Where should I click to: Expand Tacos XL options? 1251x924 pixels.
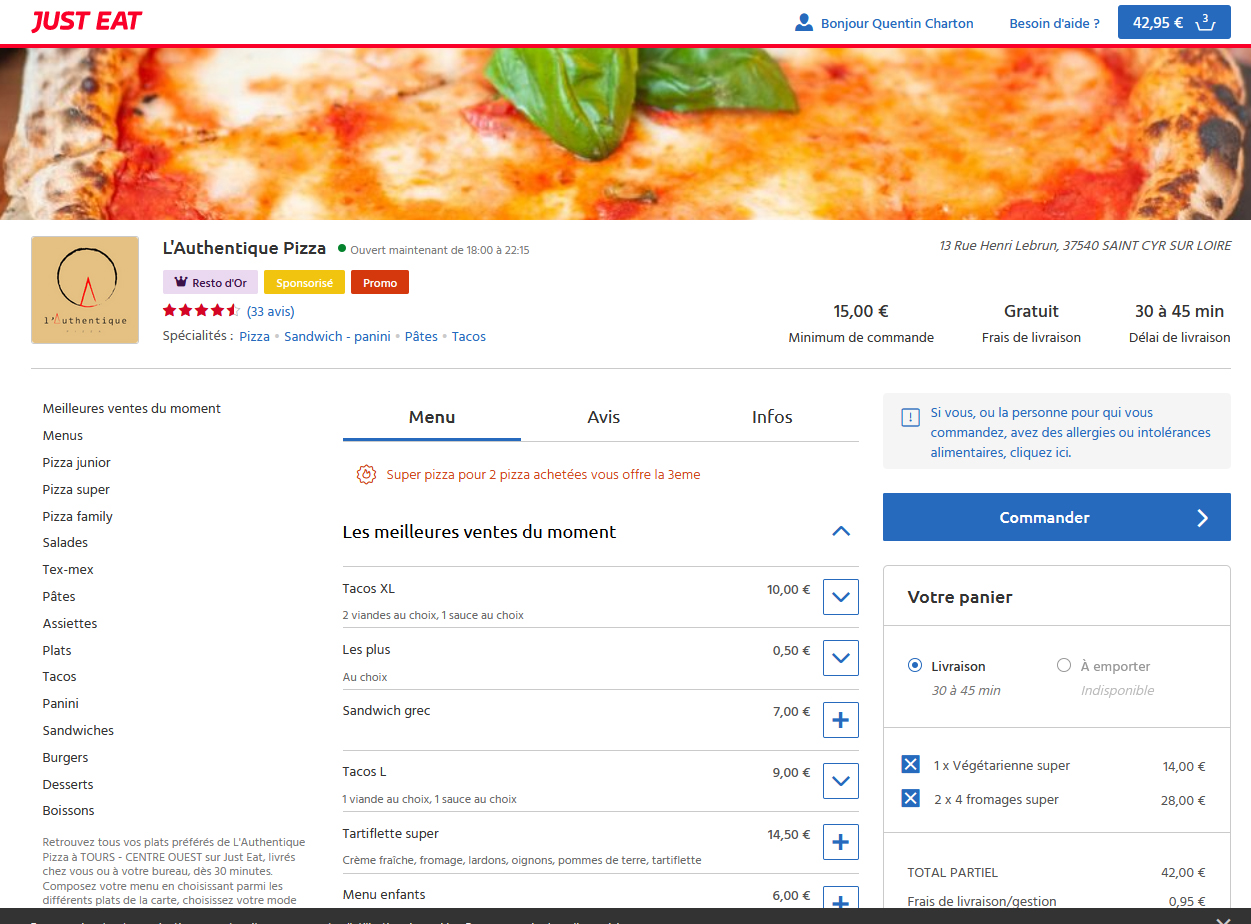click(x=840, y=598)
